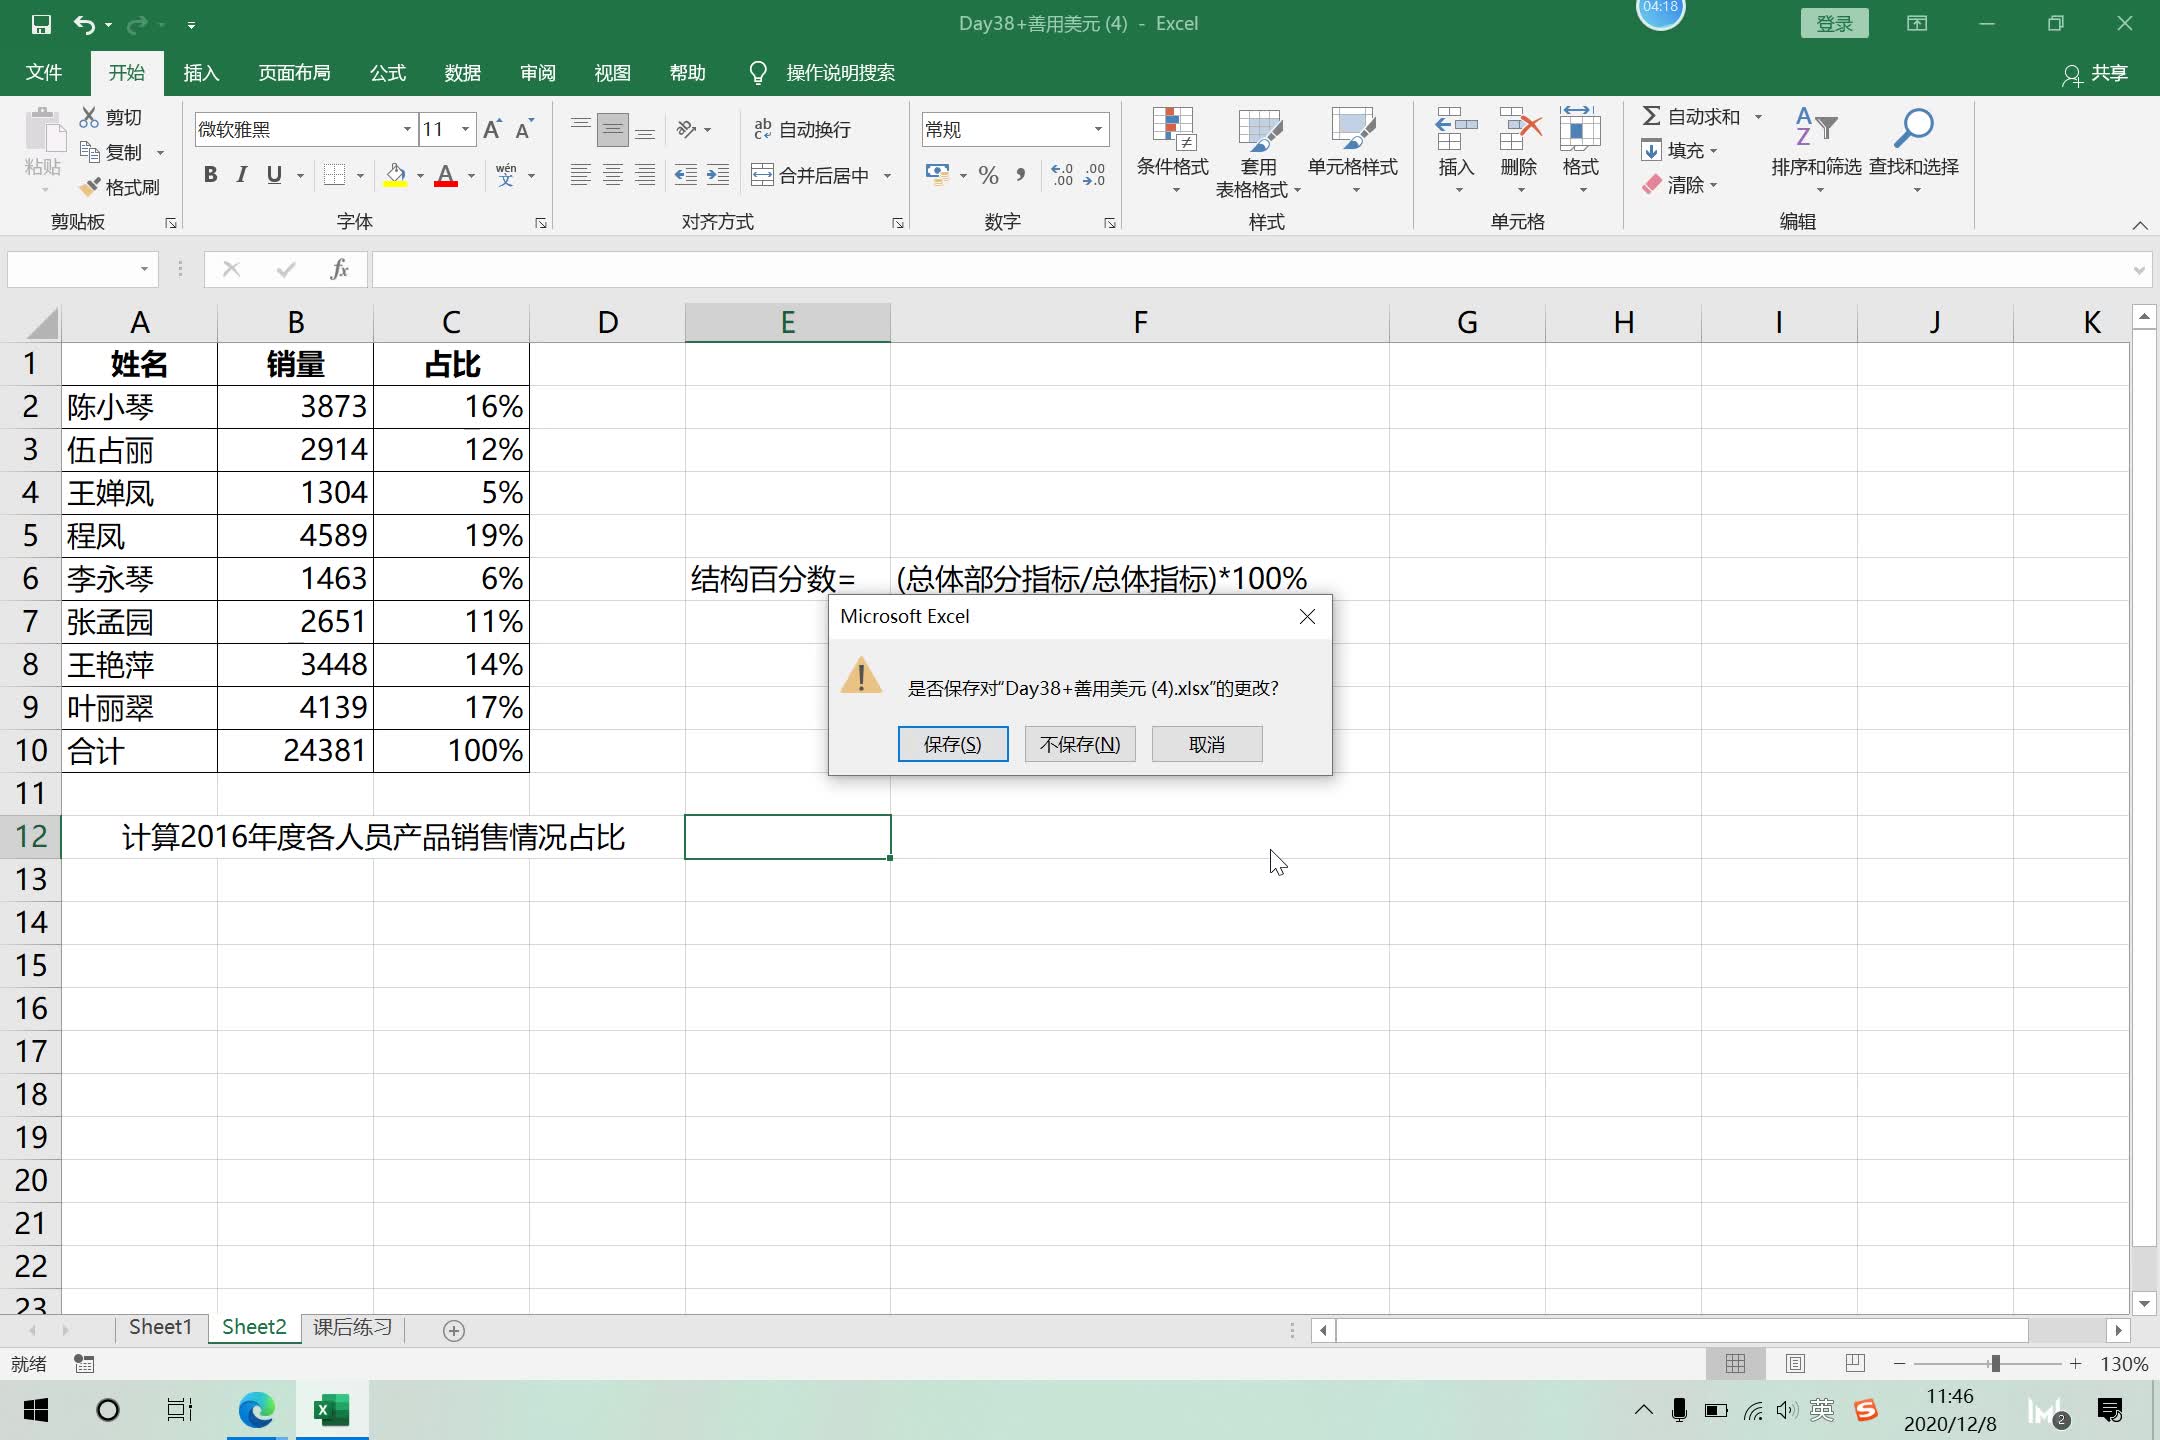The image size is (2160, 1440).
Task: Switch to Formulas (公式) tab
Action: pos(388,73)
